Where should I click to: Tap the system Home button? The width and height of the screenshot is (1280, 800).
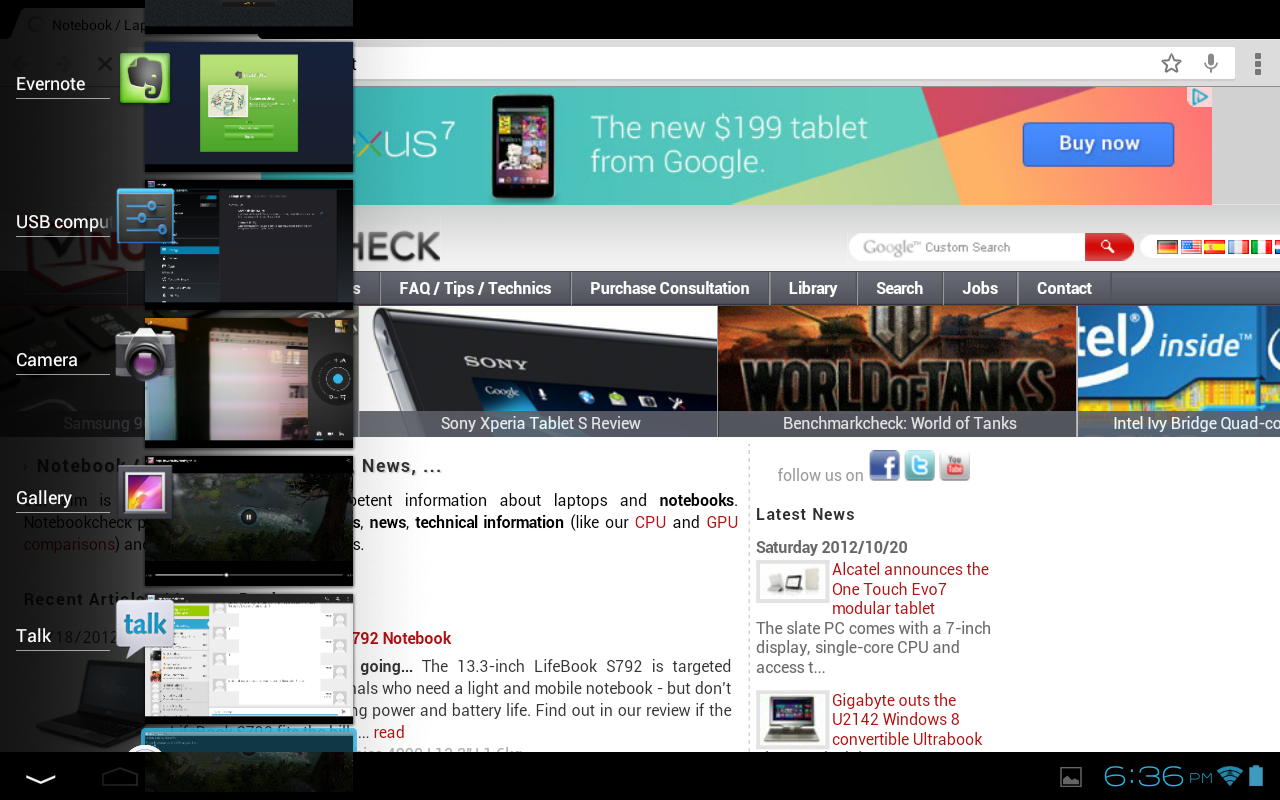click(120, 777)
